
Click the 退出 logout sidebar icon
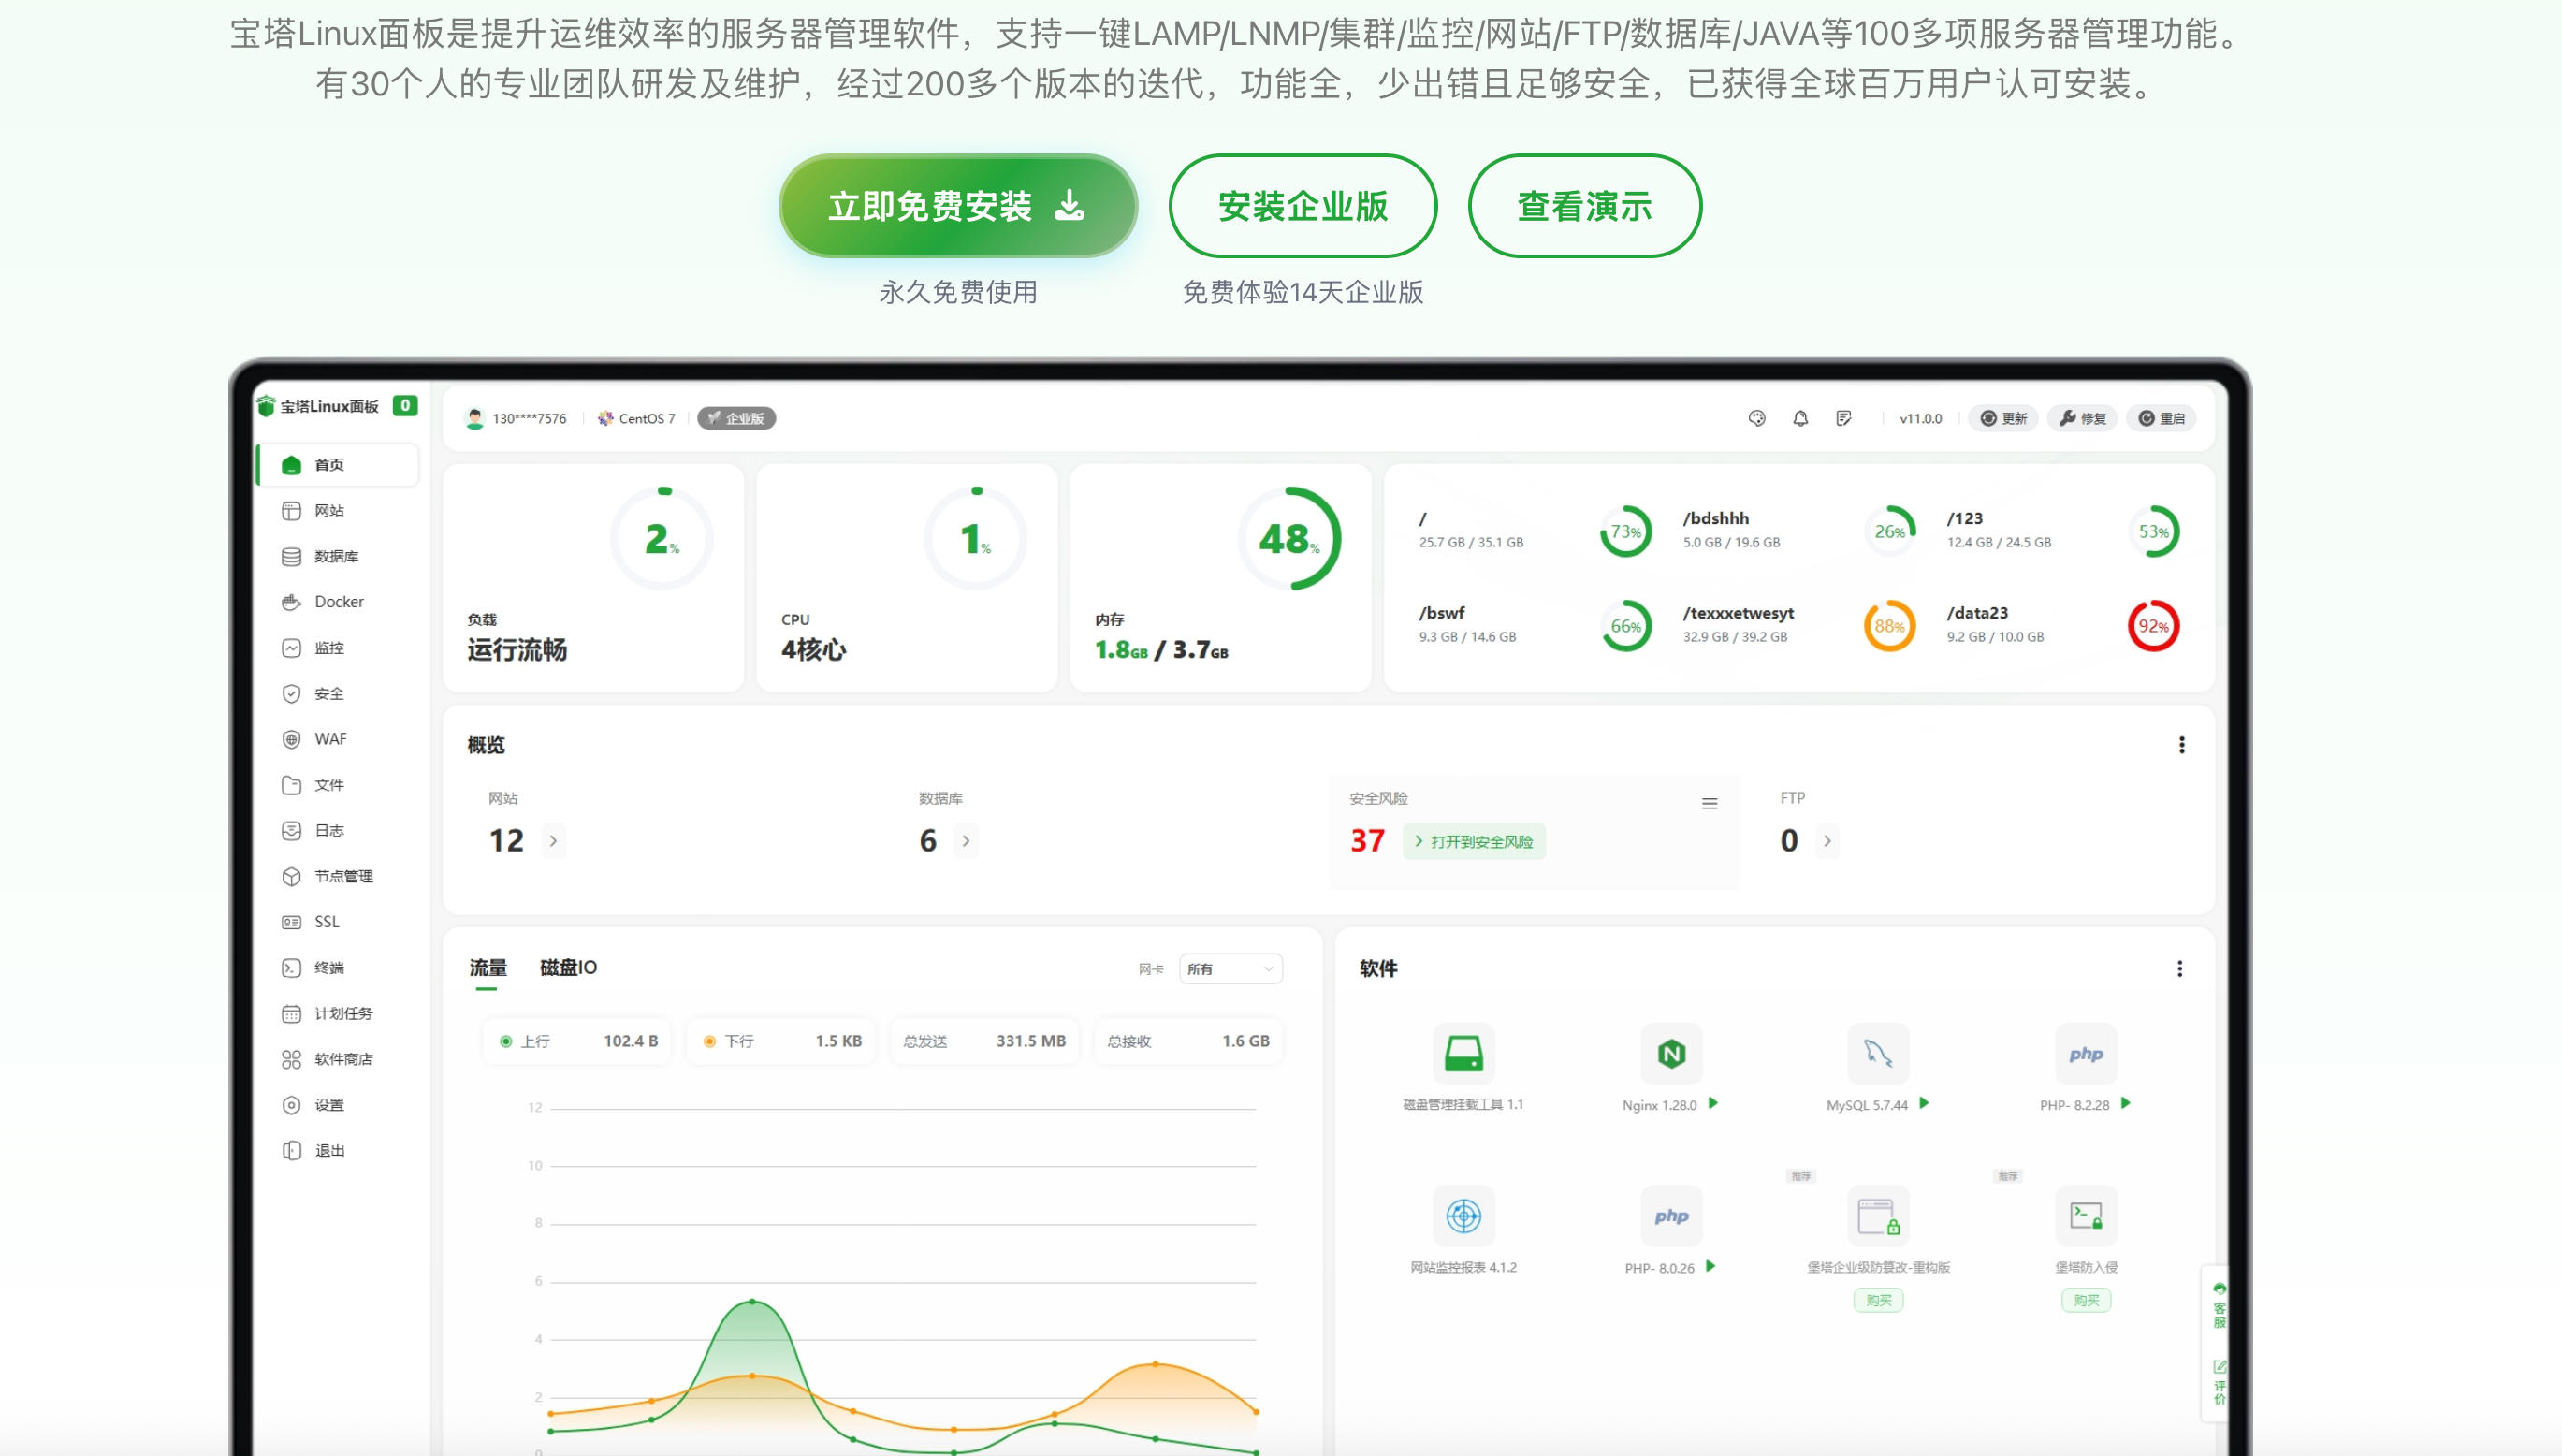[291, 1151]
